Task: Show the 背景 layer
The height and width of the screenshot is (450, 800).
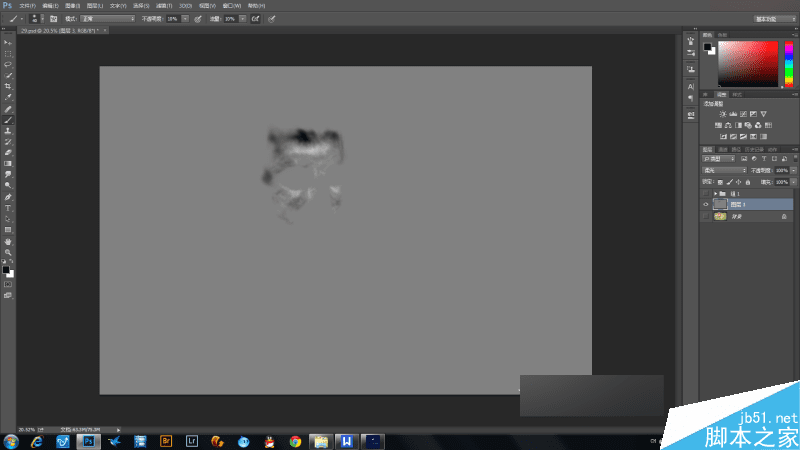Action: click(706, 216)
